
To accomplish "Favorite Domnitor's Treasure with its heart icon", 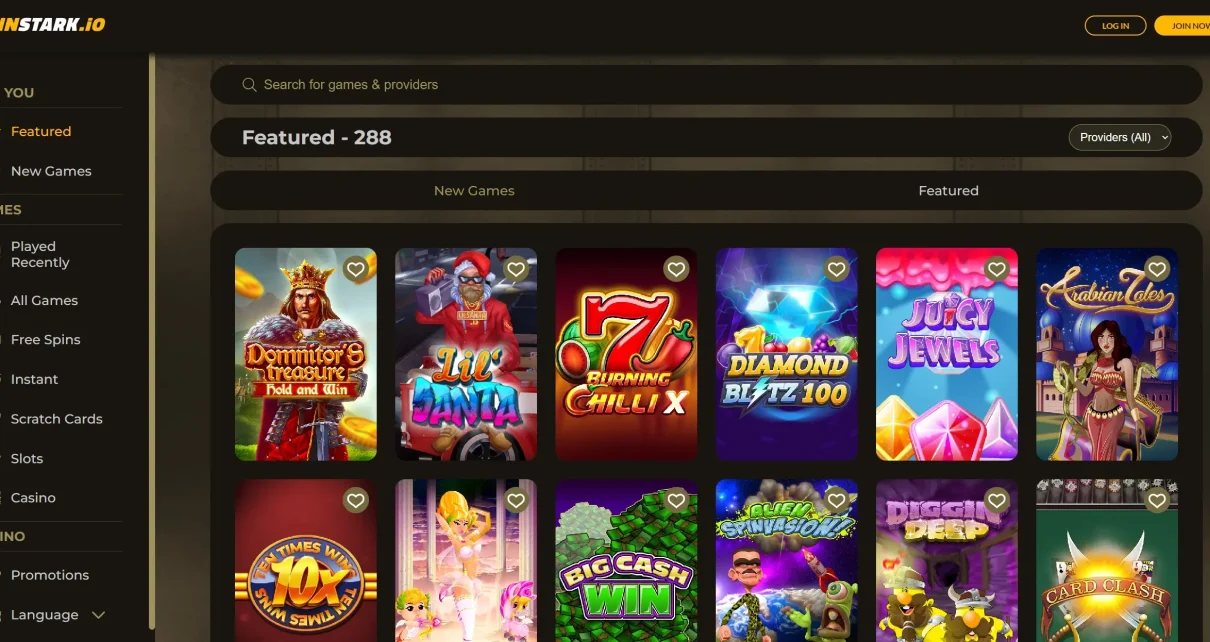I will coord(356,269).
